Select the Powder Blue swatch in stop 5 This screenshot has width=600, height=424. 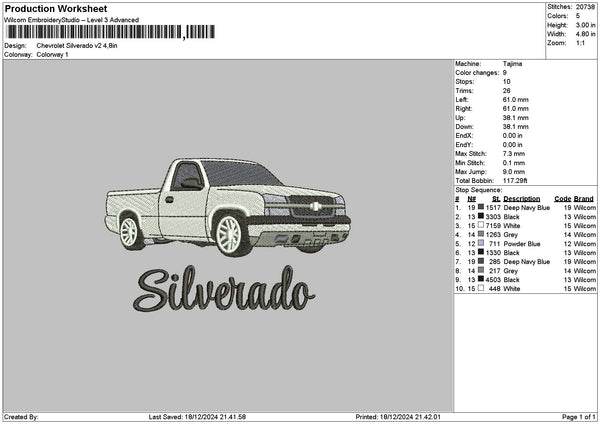pyautogui.click(x=481, y=243)
